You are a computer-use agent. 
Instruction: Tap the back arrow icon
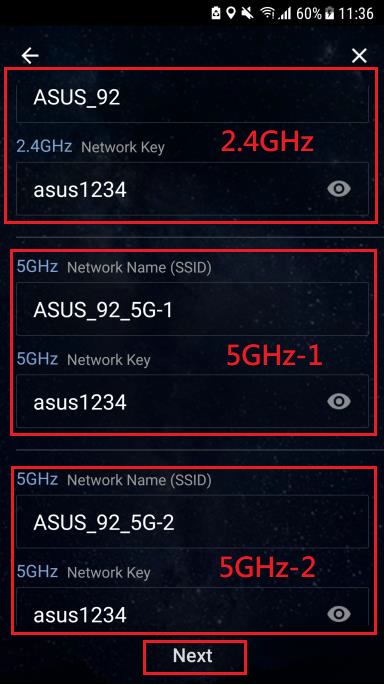pyautogui.click(x=30, y=55)
